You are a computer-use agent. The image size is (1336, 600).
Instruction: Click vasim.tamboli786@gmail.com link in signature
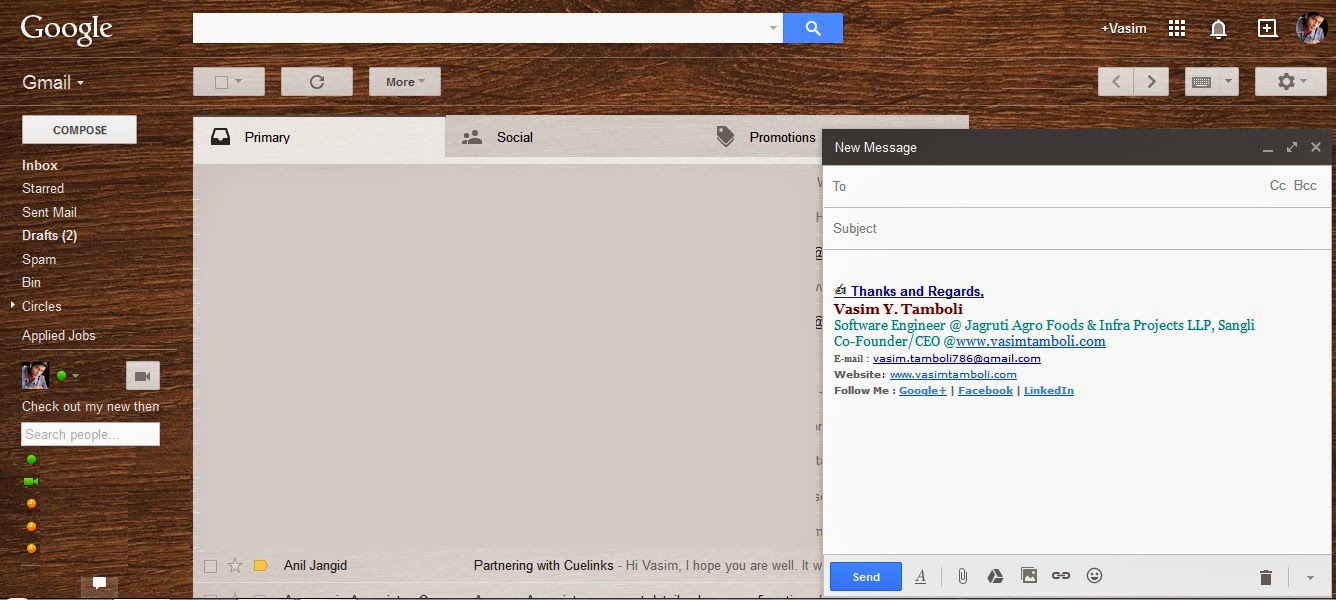[956, 358]
